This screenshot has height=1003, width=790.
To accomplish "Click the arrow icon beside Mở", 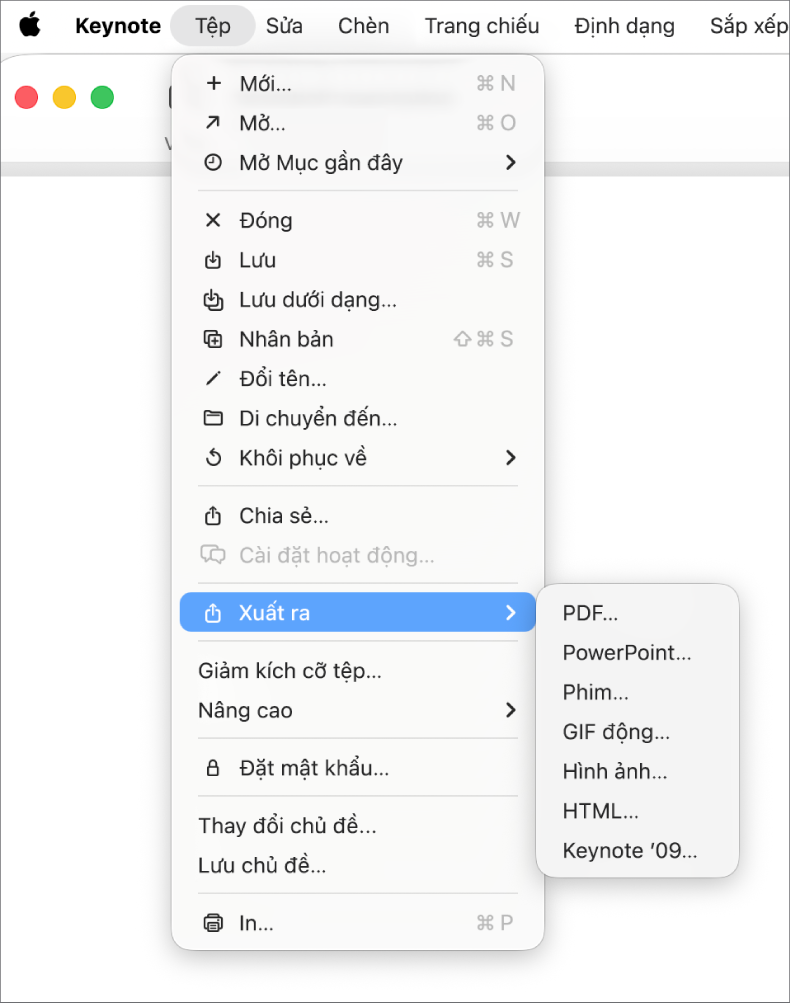I will 213,122.
